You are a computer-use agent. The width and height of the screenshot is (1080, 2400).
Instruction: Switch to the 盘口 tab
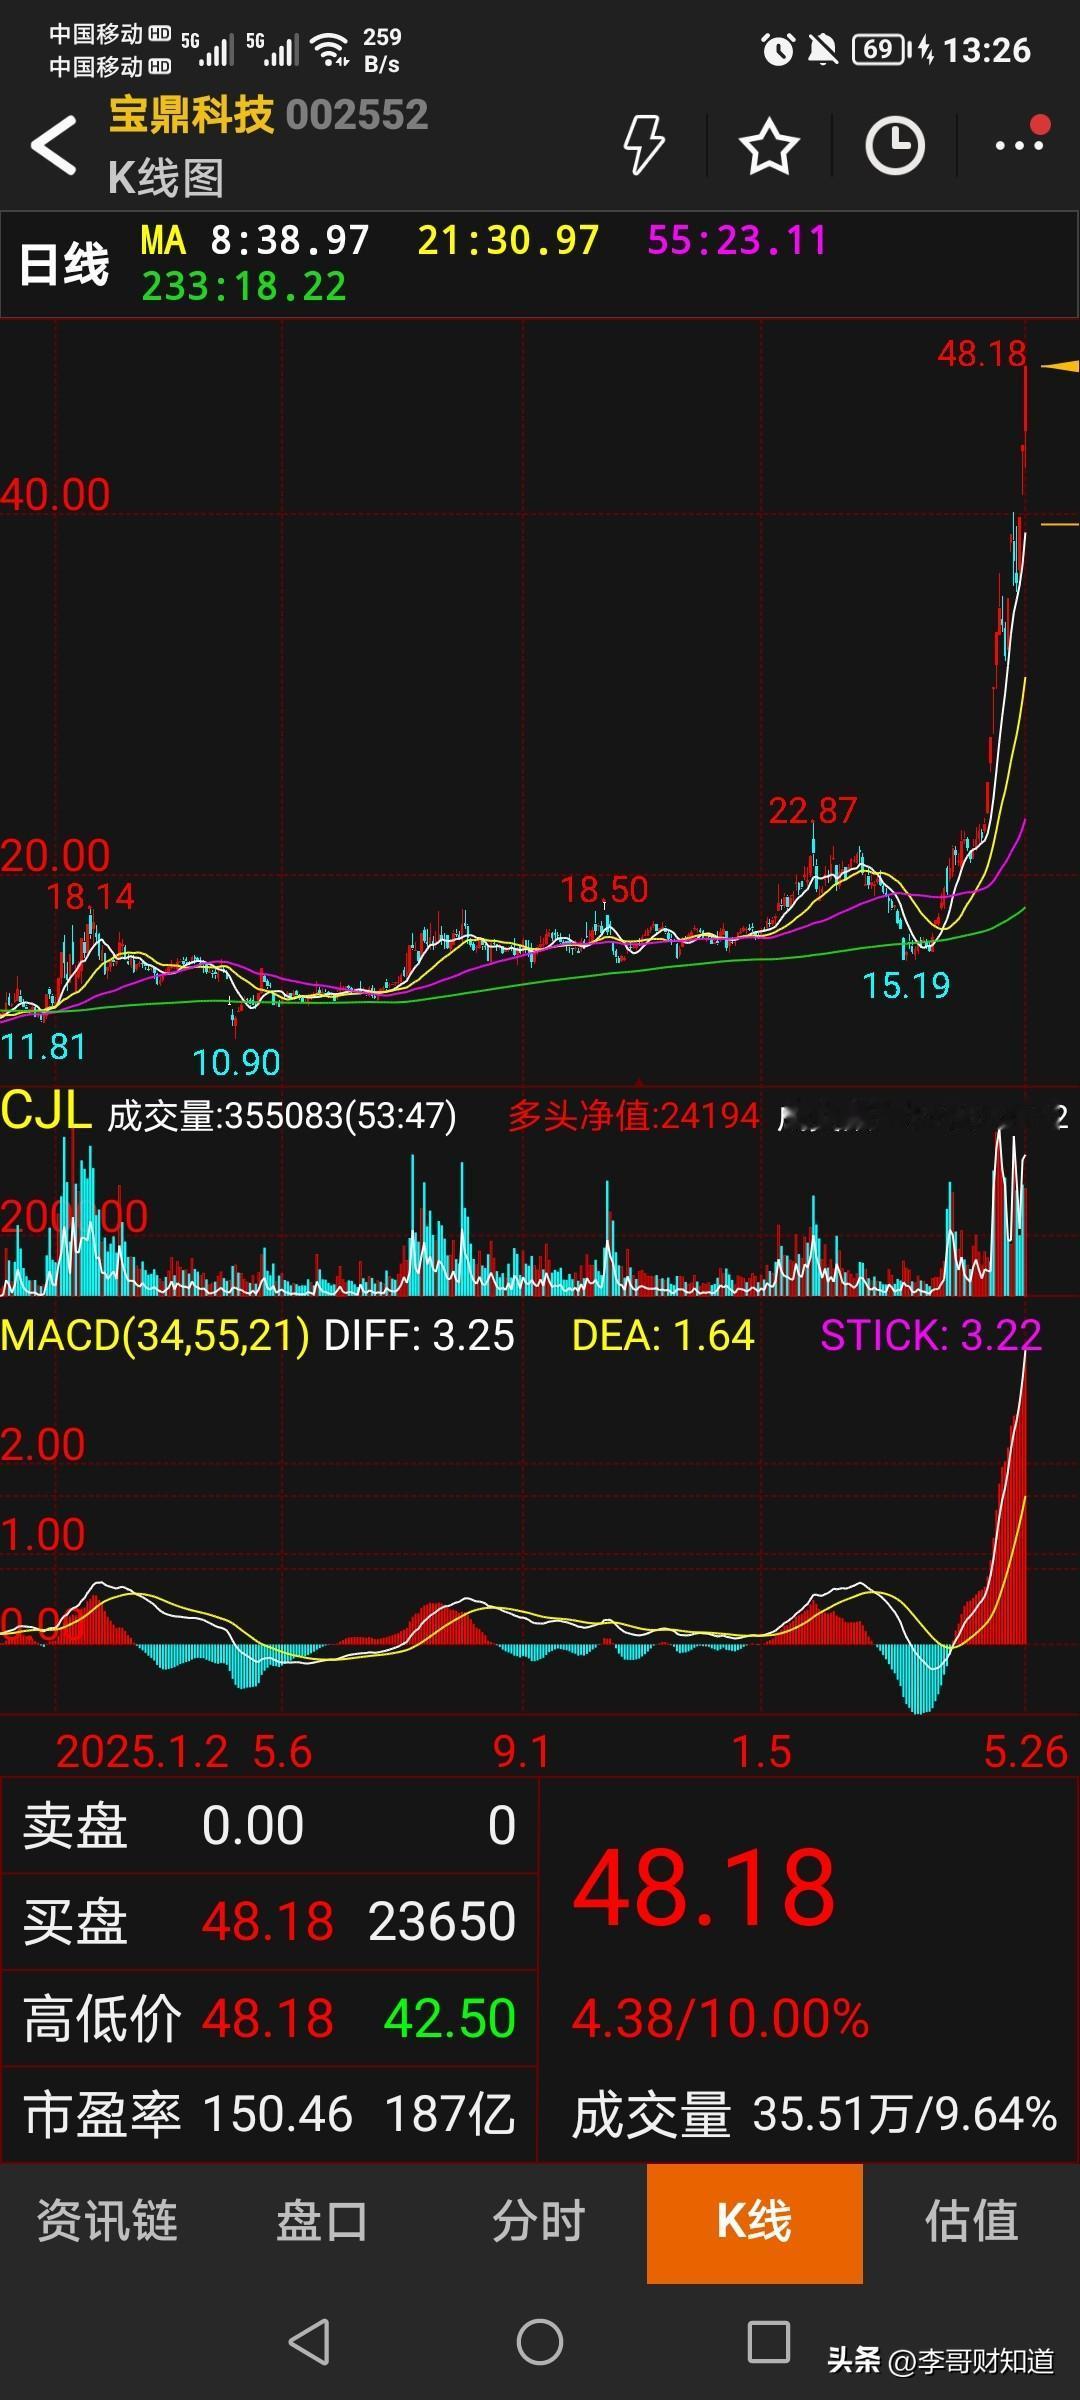click(322, 2221)
